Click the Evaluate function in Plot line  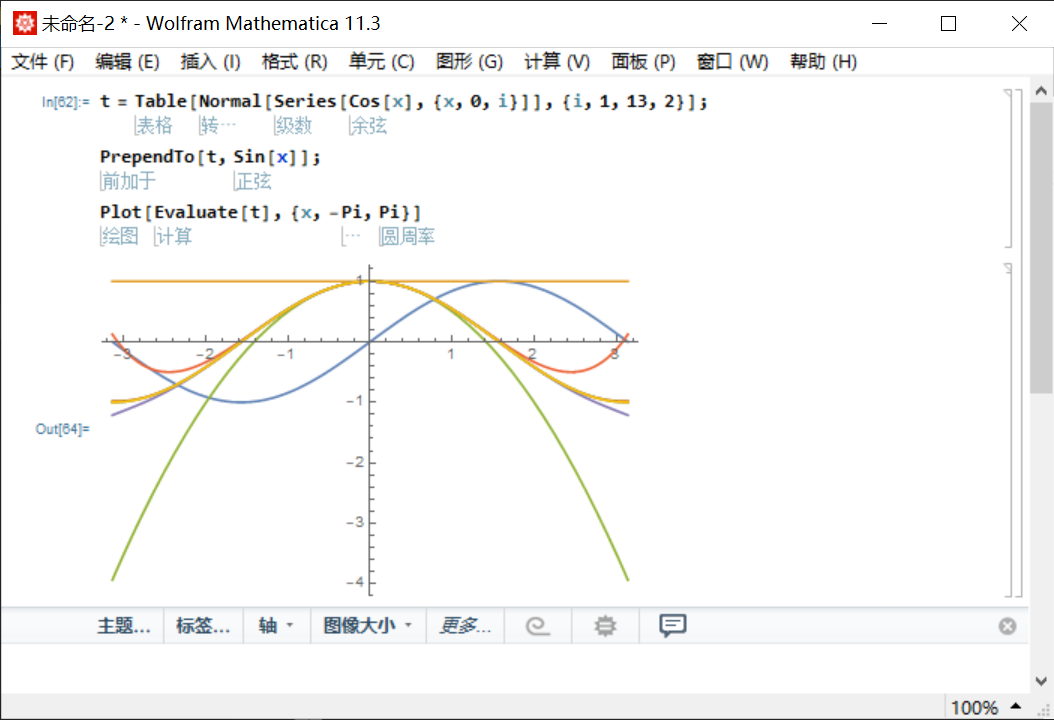196,212
